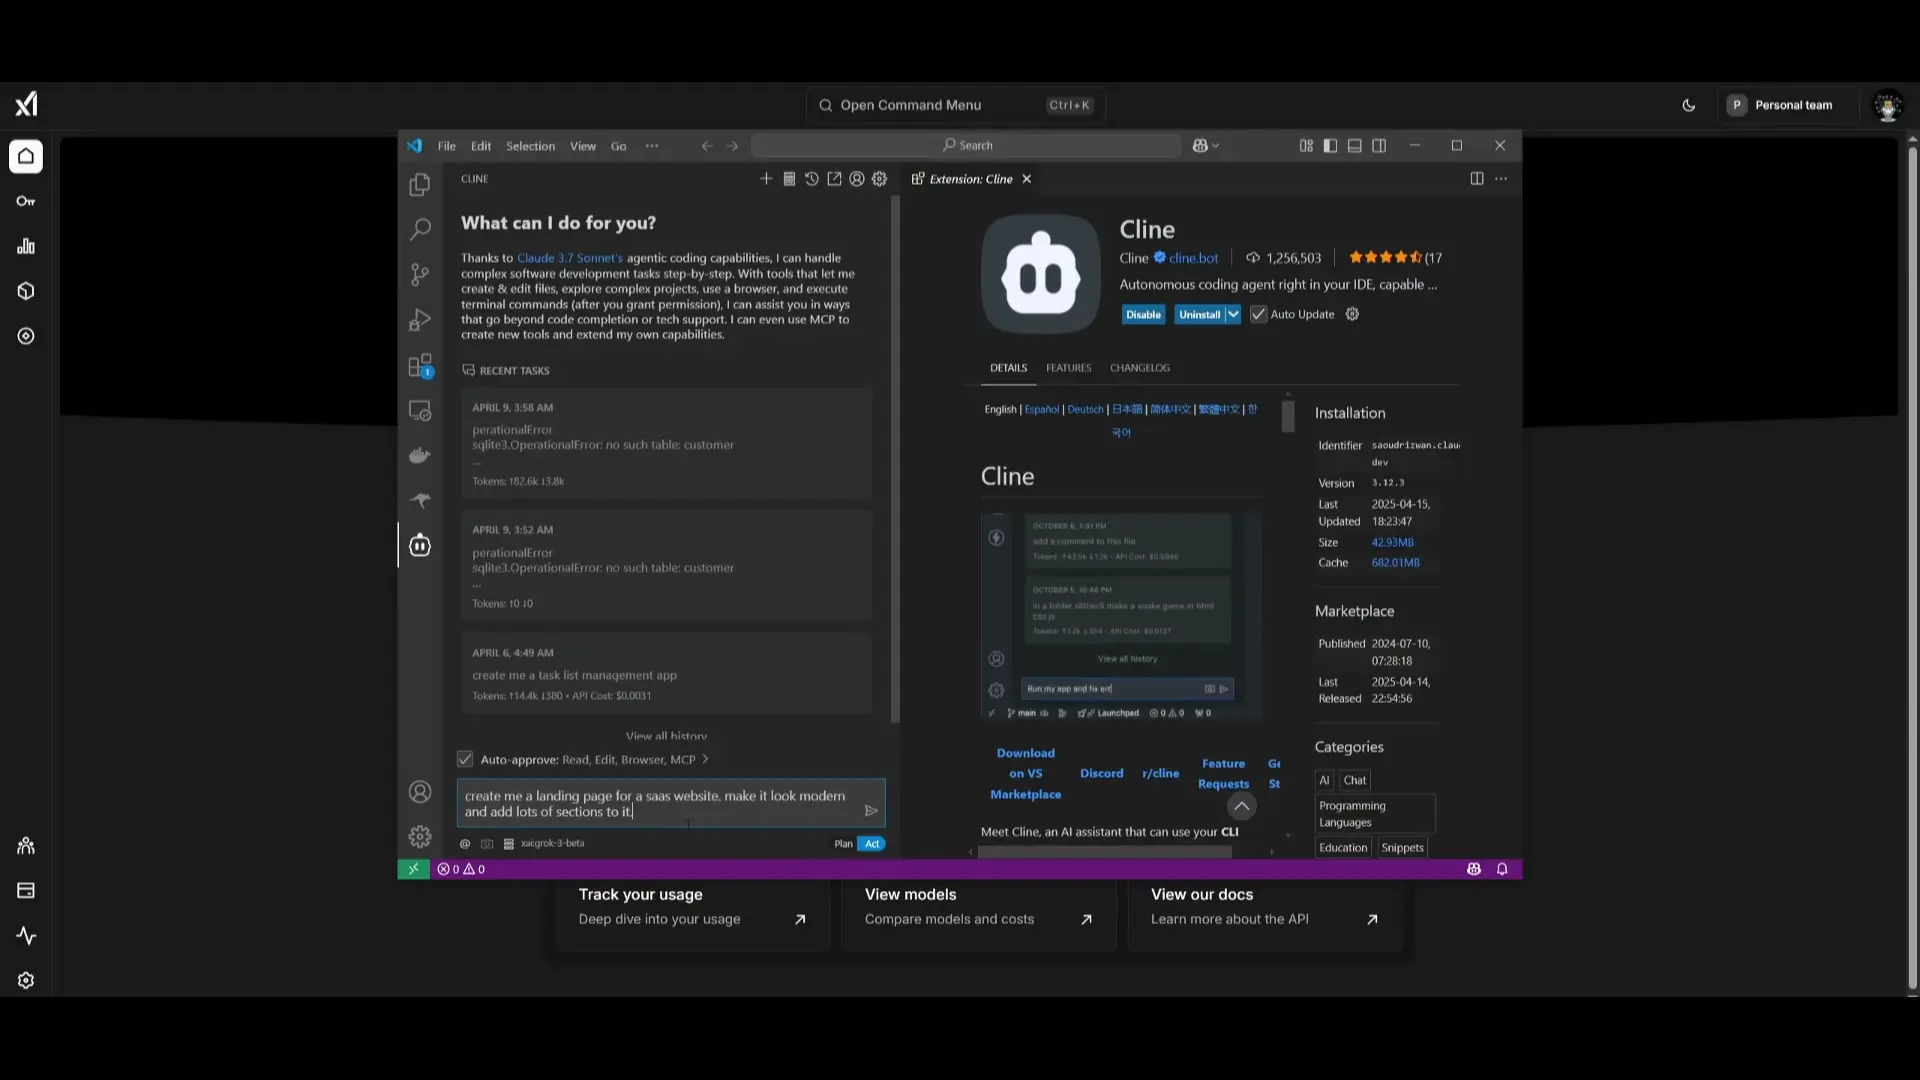Click the Discord link in readme

(1102, 774)
